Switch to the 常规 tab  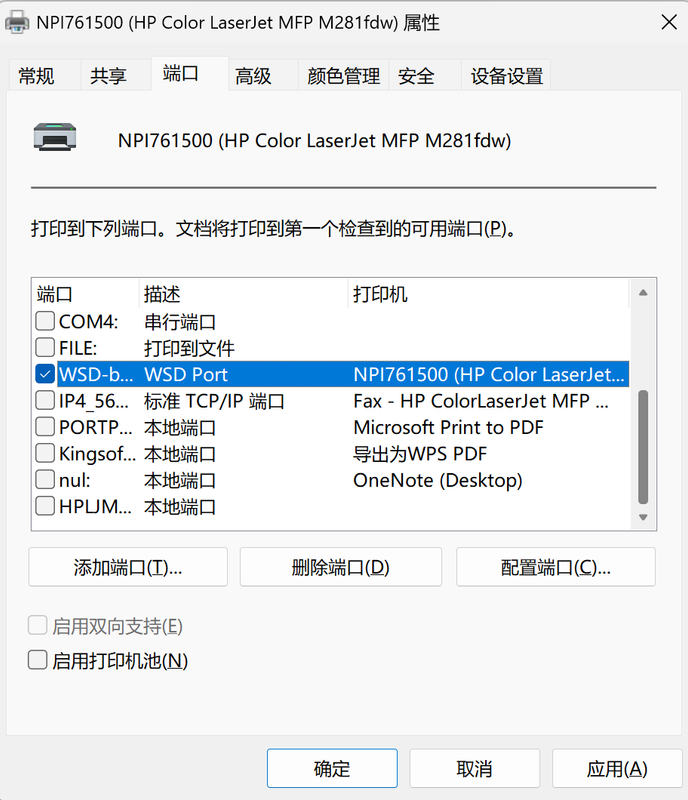click(x=36, y=76)
